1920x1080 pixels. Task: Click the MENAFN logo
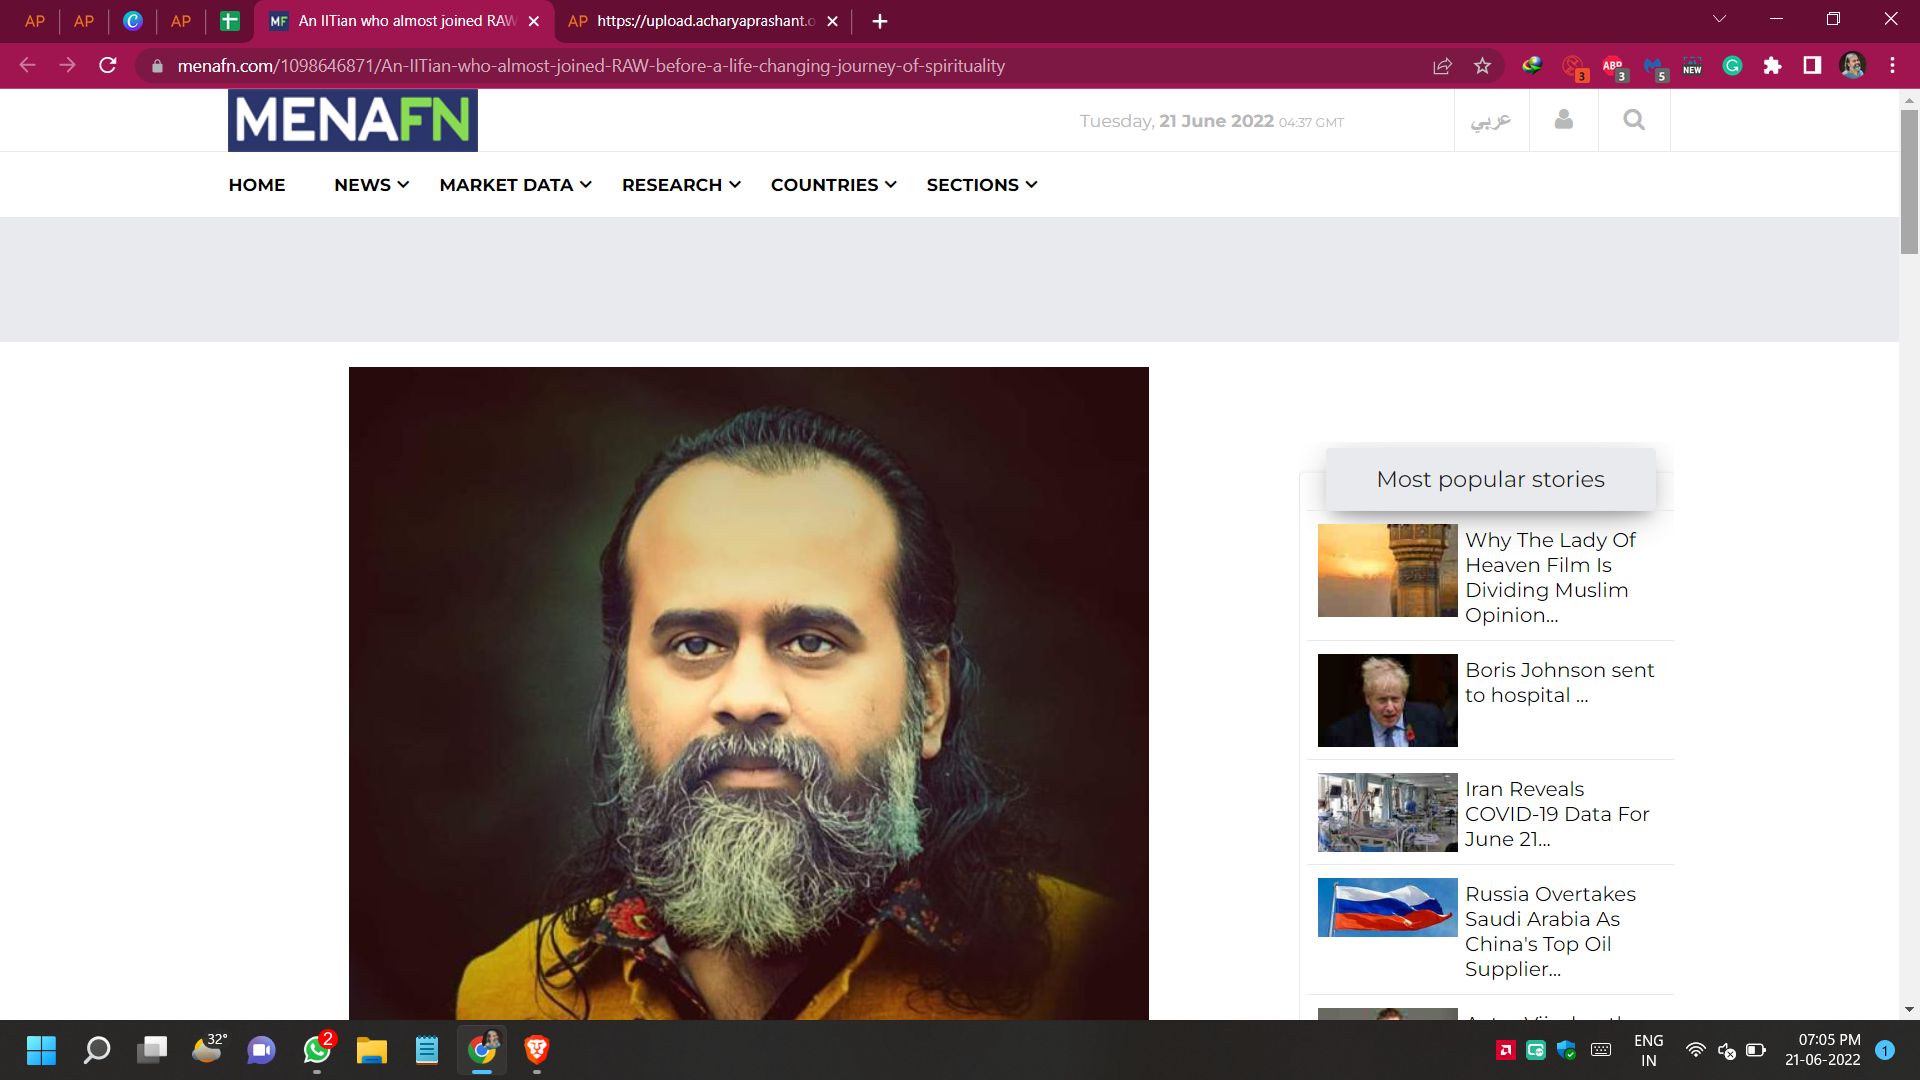click(x=352, y=120)
